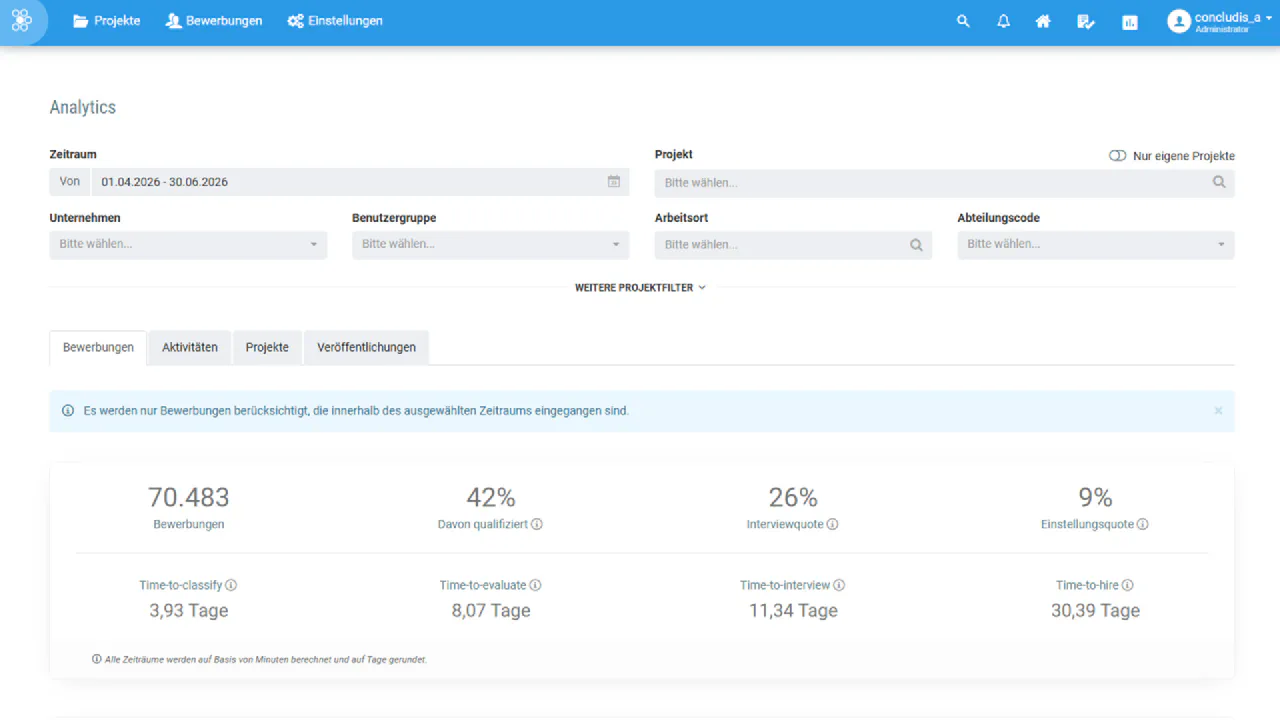Dismiss the blue info banner
Image resolution: width=1280 pixels, height=720 pixels.
tap(1218, 411)
